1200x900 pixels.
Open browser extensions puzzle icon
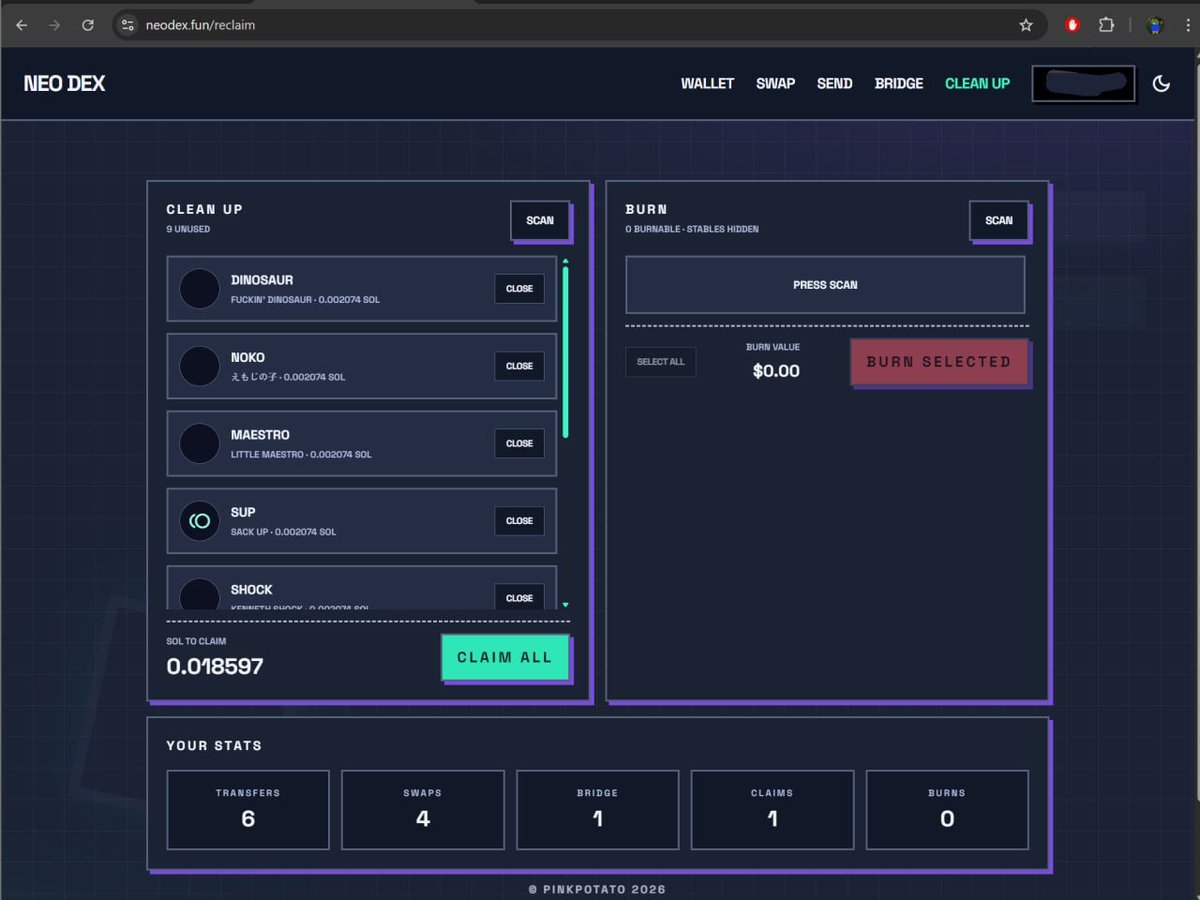(1106, 25)
